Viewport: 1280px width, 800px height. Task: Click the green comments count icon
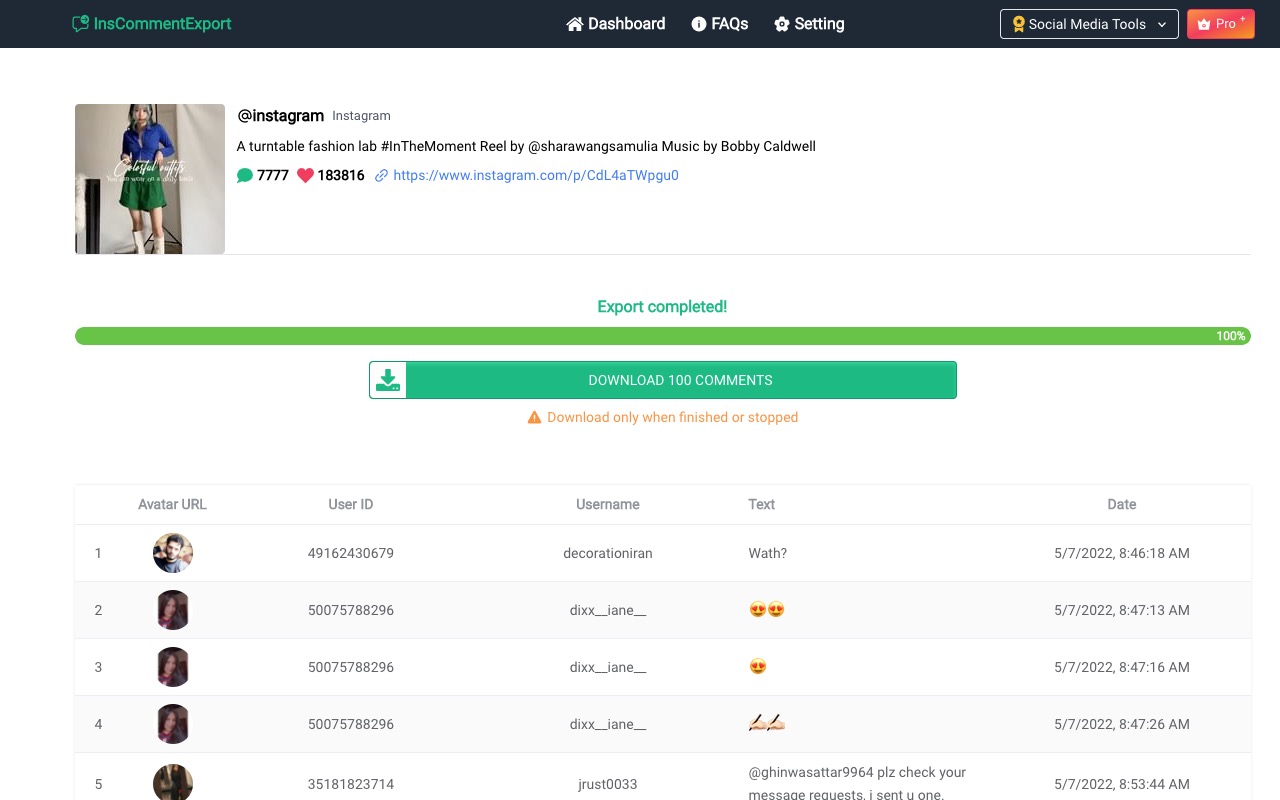coord(245,175)
